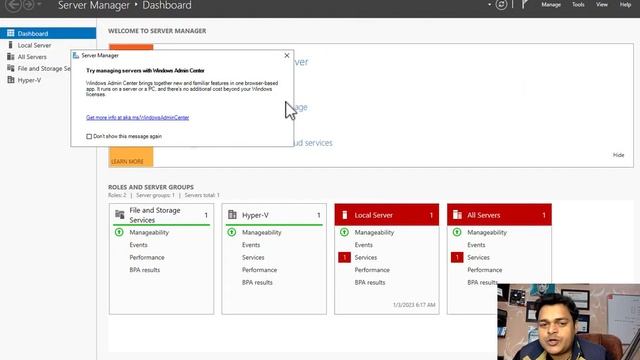Open the View menu
The image size is (640, 360).
(x=602, y=5)
